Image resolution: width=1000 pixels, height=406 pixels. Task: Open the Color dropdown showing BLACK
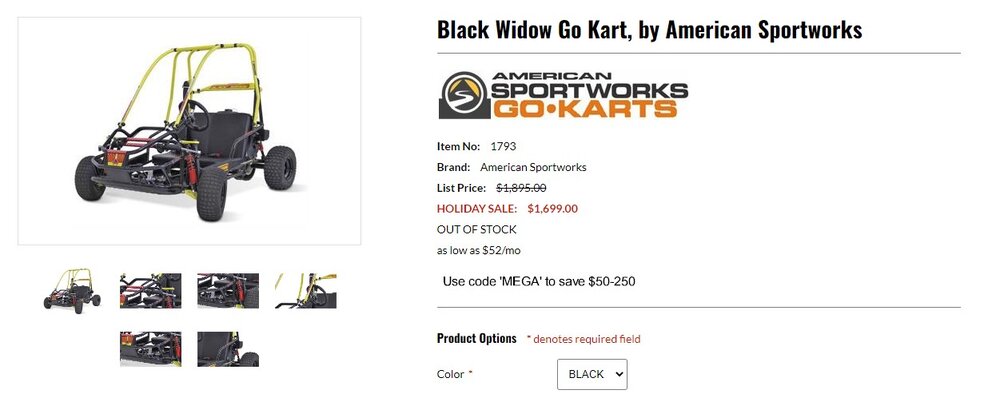click(x=592, y=374)
